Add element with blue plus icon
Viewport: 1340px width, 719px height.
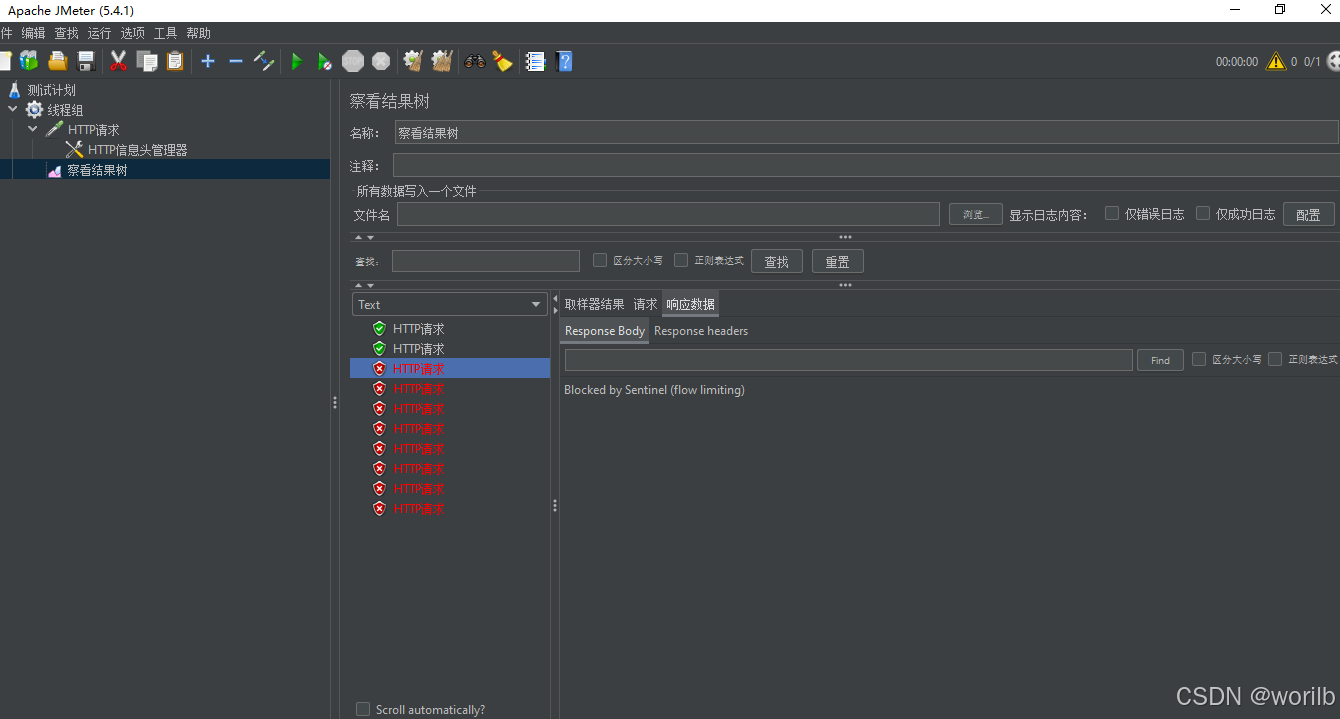(208, 61)
